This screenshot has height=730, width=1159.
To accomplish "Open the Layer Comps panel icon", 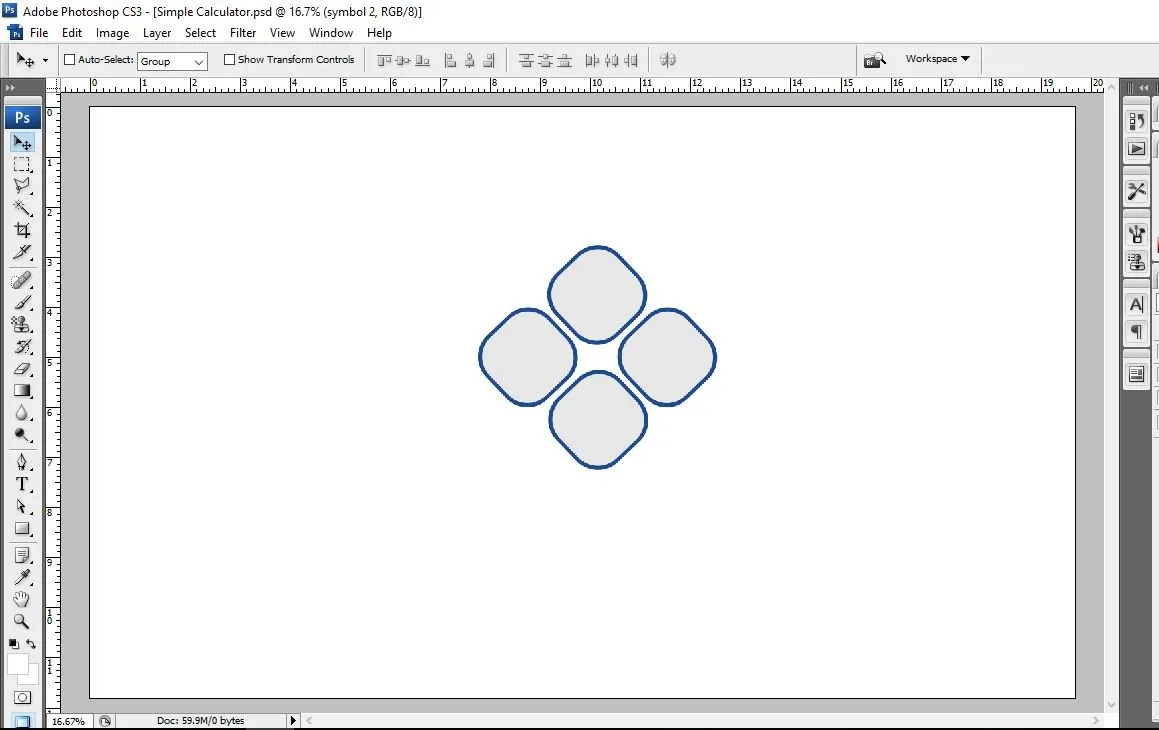I will [1137, 375].
